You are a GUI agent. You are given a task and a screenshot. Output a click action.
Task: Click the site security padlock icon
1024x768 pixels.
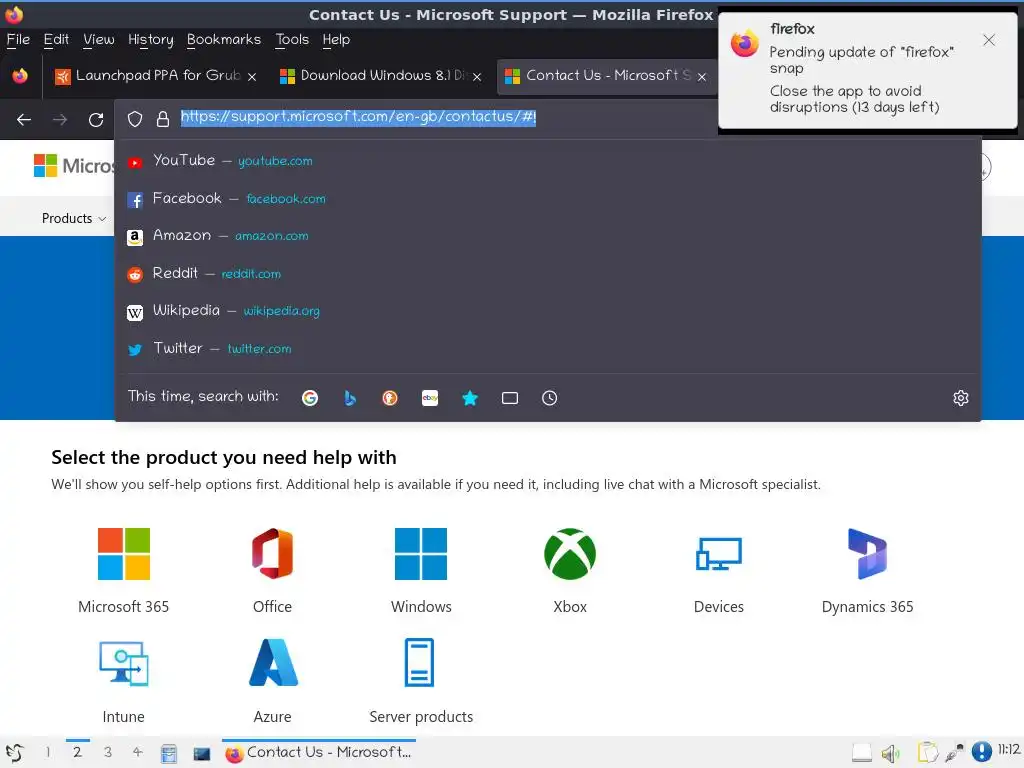click(163, 119)
